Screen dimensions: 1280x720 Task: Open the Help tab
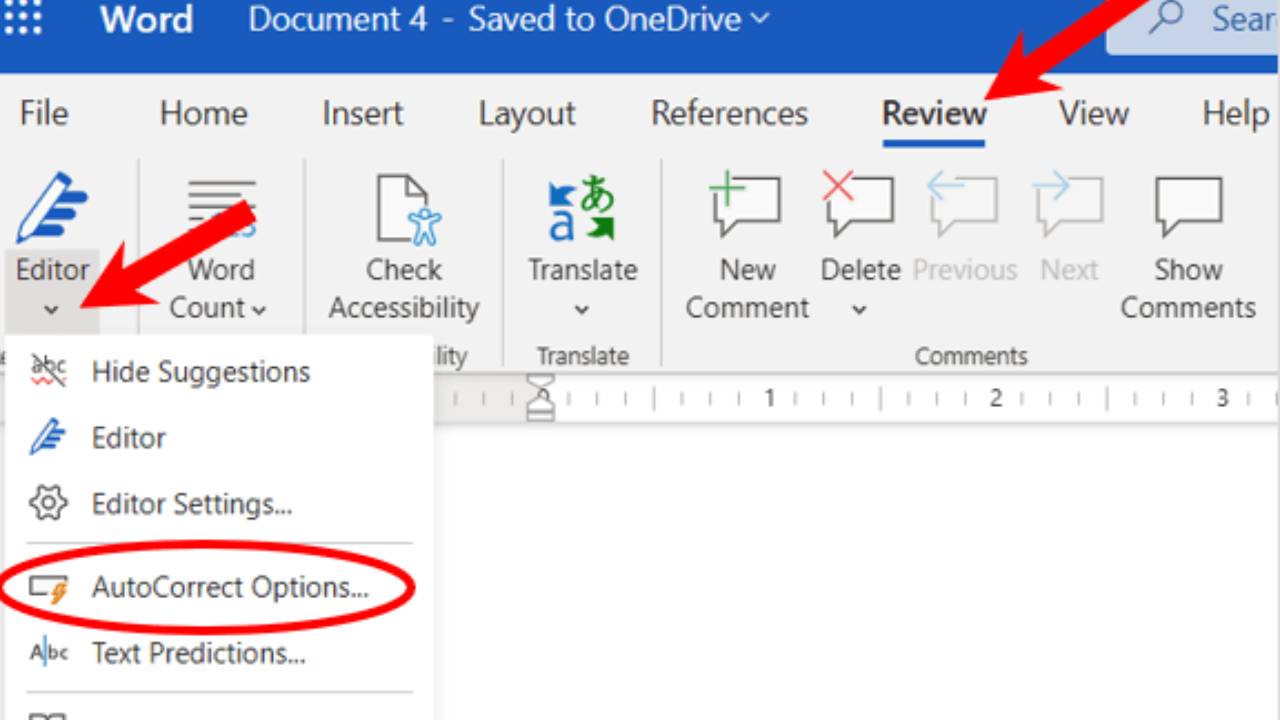1236,113
